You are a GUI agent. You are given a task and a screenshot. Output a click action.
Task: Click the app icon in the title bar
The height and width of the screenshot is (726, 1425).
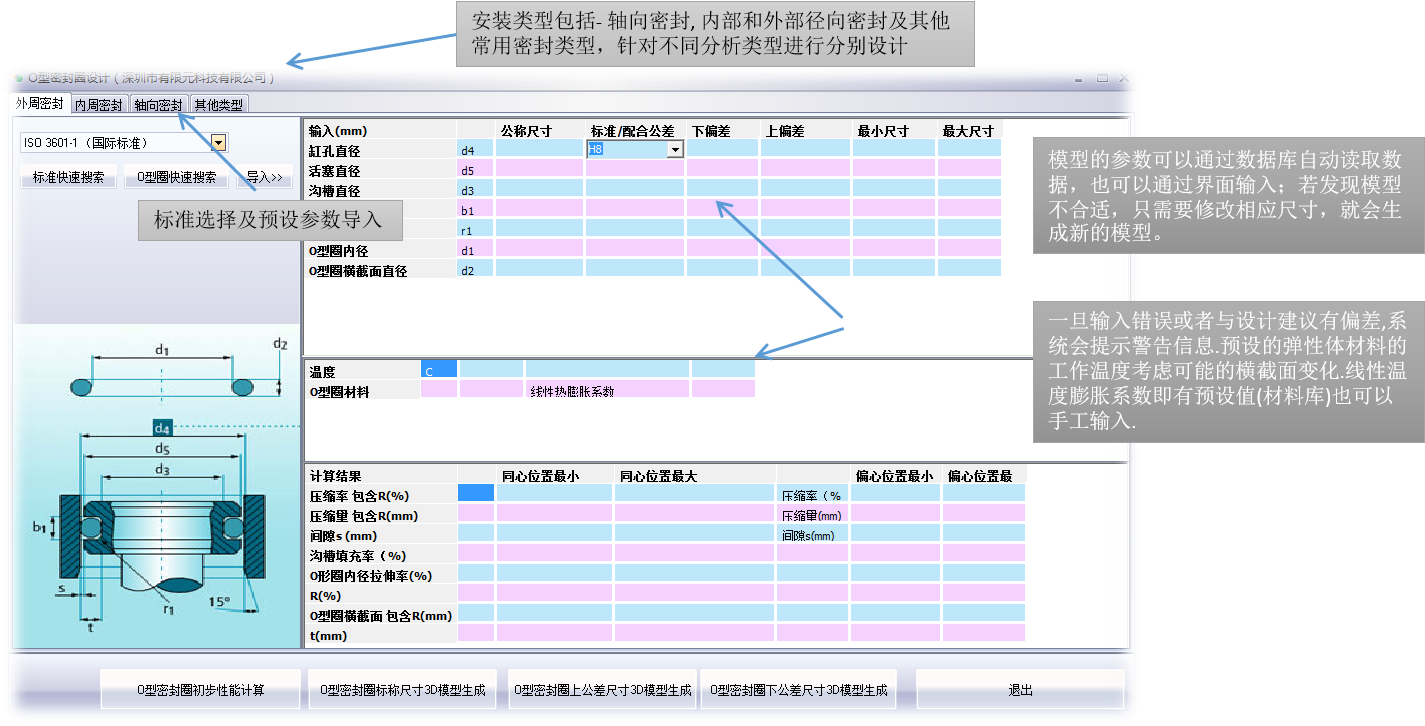pyautogui.click(x=16, y=77)
